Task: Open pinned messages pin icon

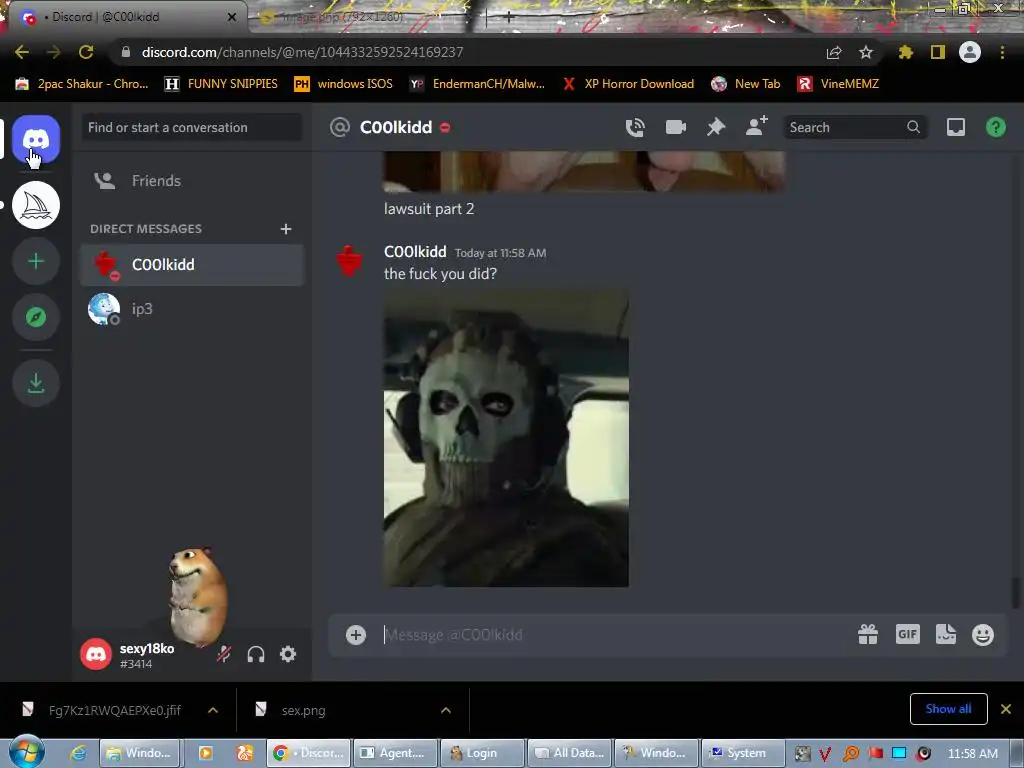Action: point(716,127)
